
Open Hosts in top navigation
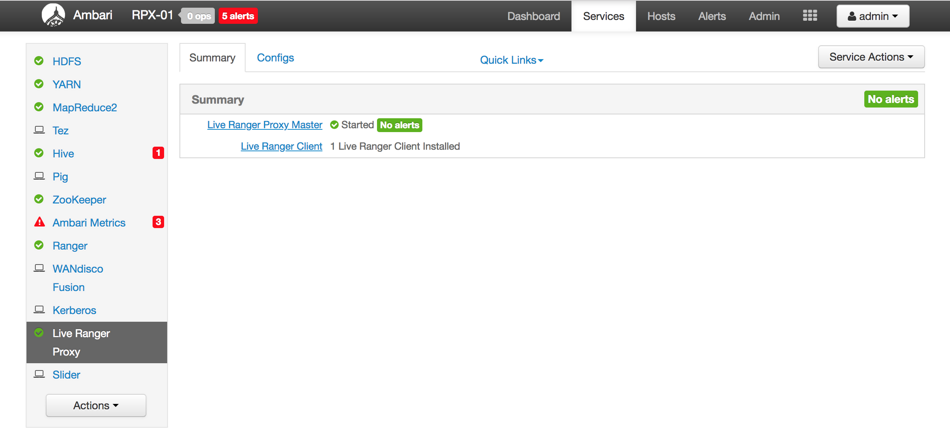pyautogui.click(x=661, y=16)
